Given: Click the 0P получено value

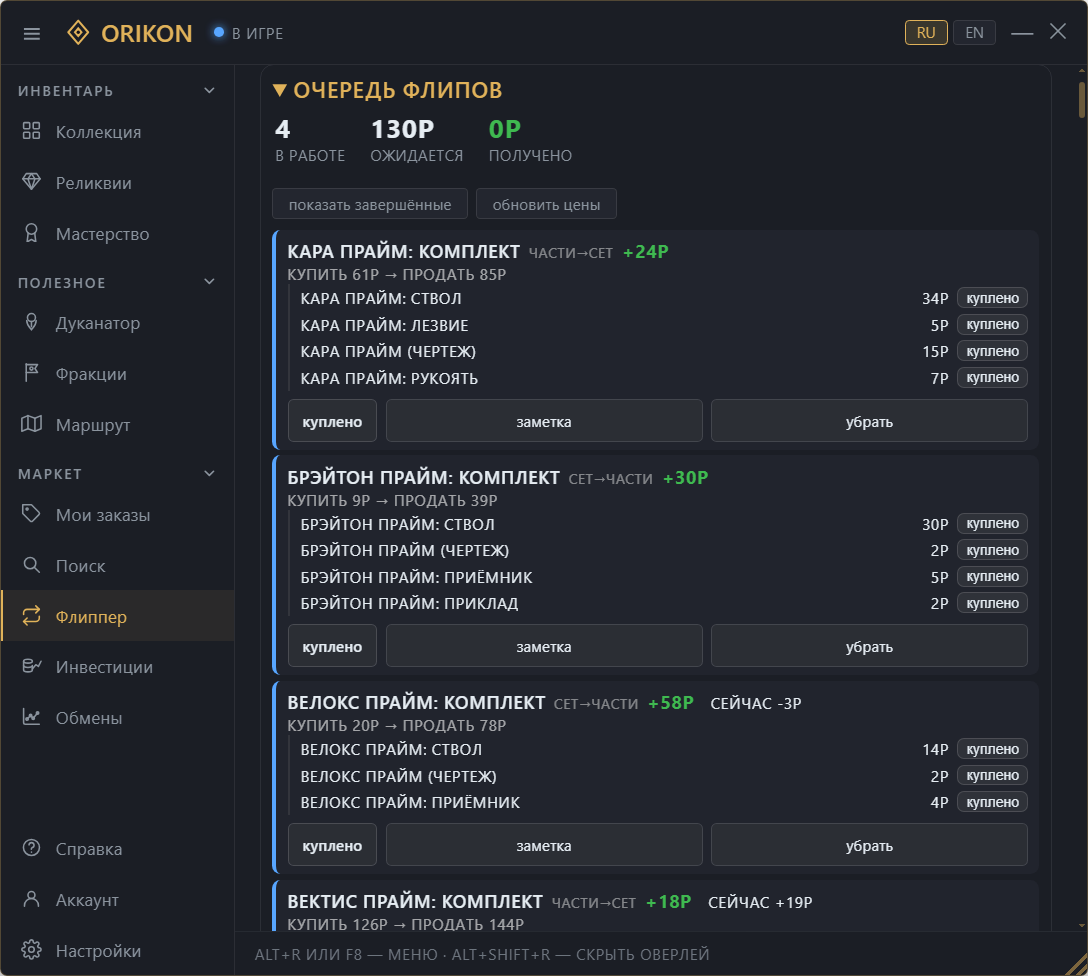Looking at the screenshot, I should (504, 130).
